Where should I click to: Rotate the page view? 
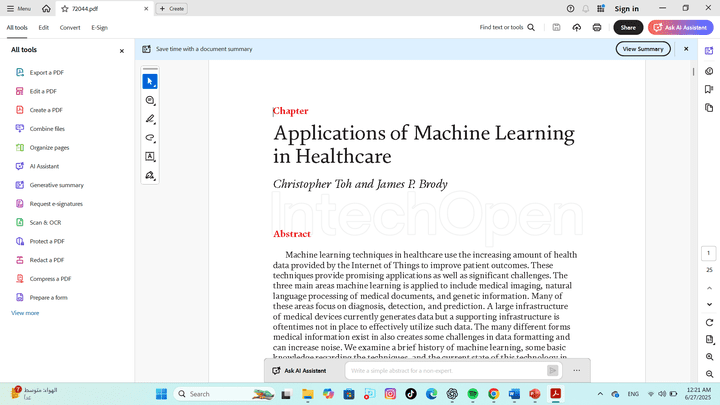pos(709,323)
